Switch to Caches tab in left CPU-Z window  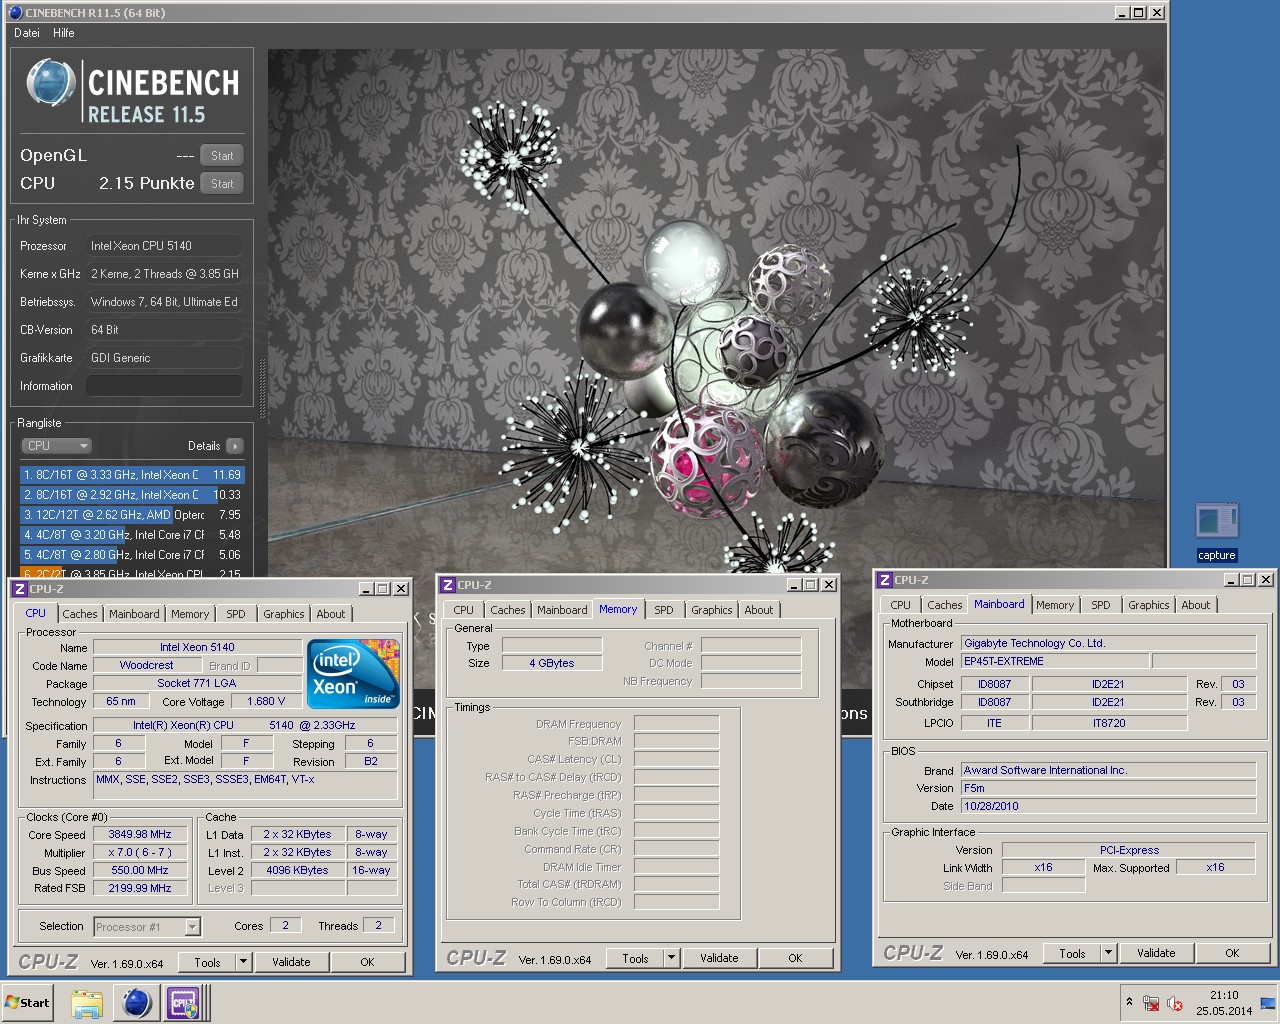pyautogui.click(x=80, y=614)
